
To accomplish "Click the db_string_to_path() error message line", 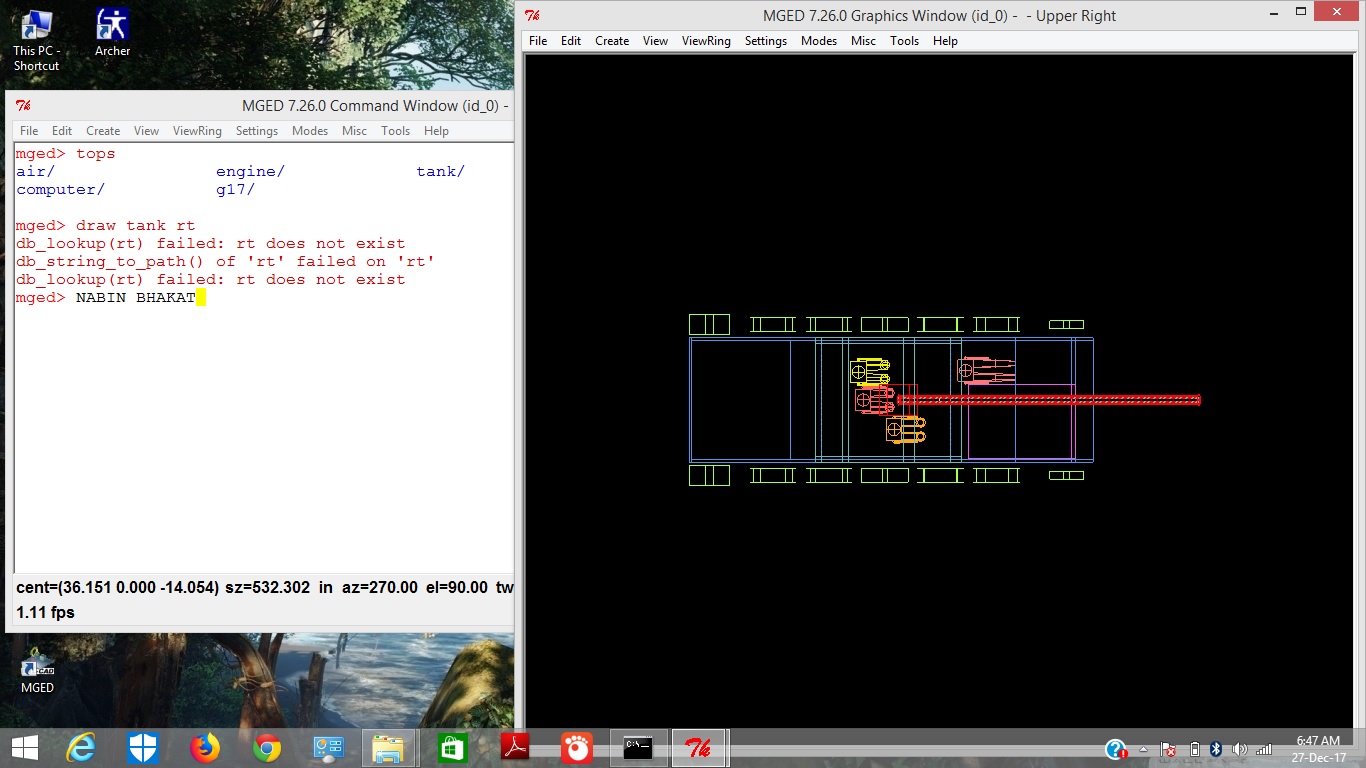I will click(226, 262).
